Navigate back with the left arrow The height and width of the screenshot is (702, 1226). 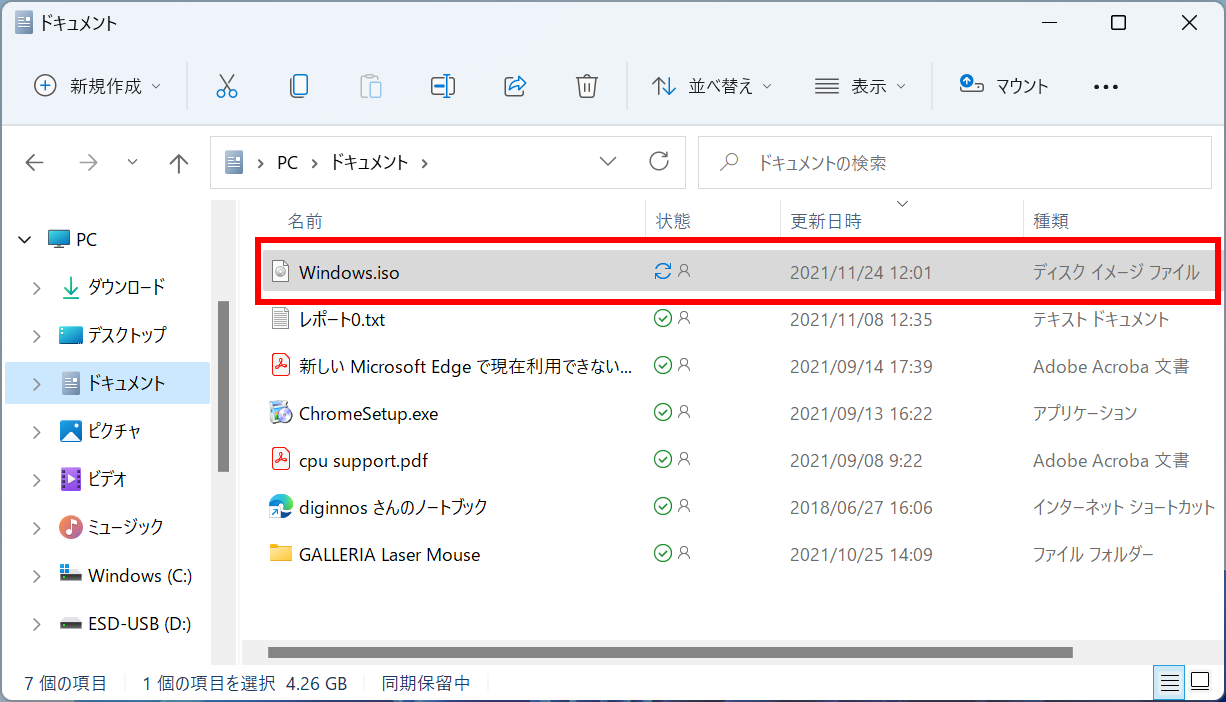(x=35, y=163)
